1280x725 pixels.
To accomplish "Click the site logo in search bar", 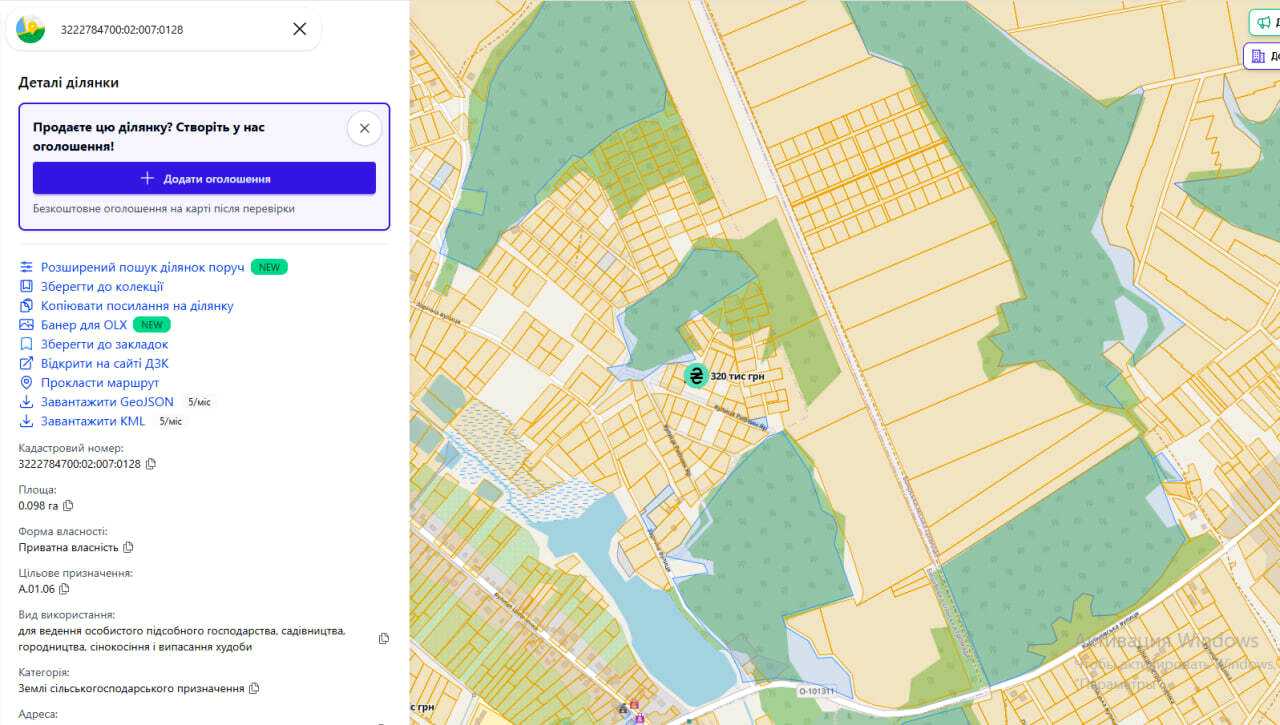I will coord(31,29).
